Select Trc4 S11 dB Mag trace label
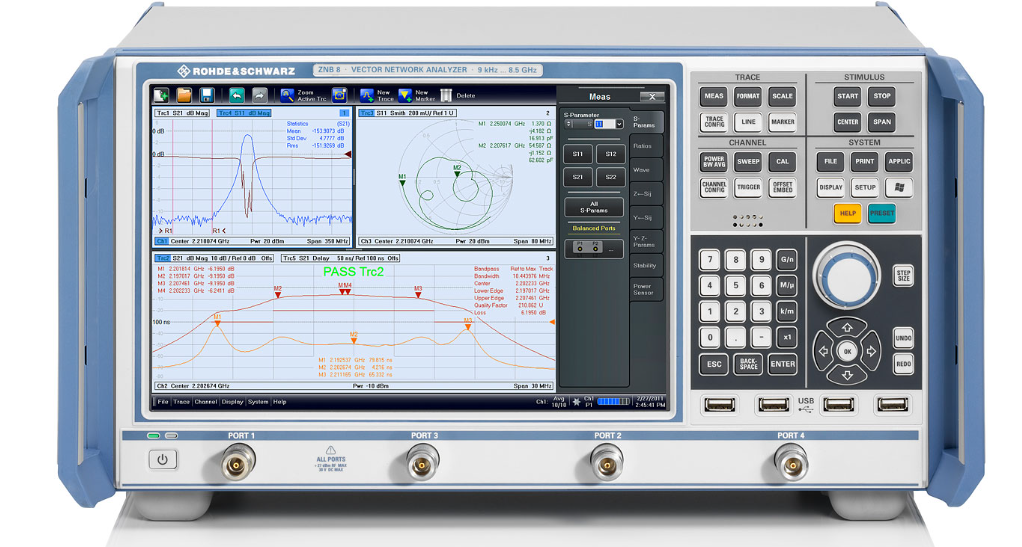Viewport: 1022px width, 547px height. point(244,113)
